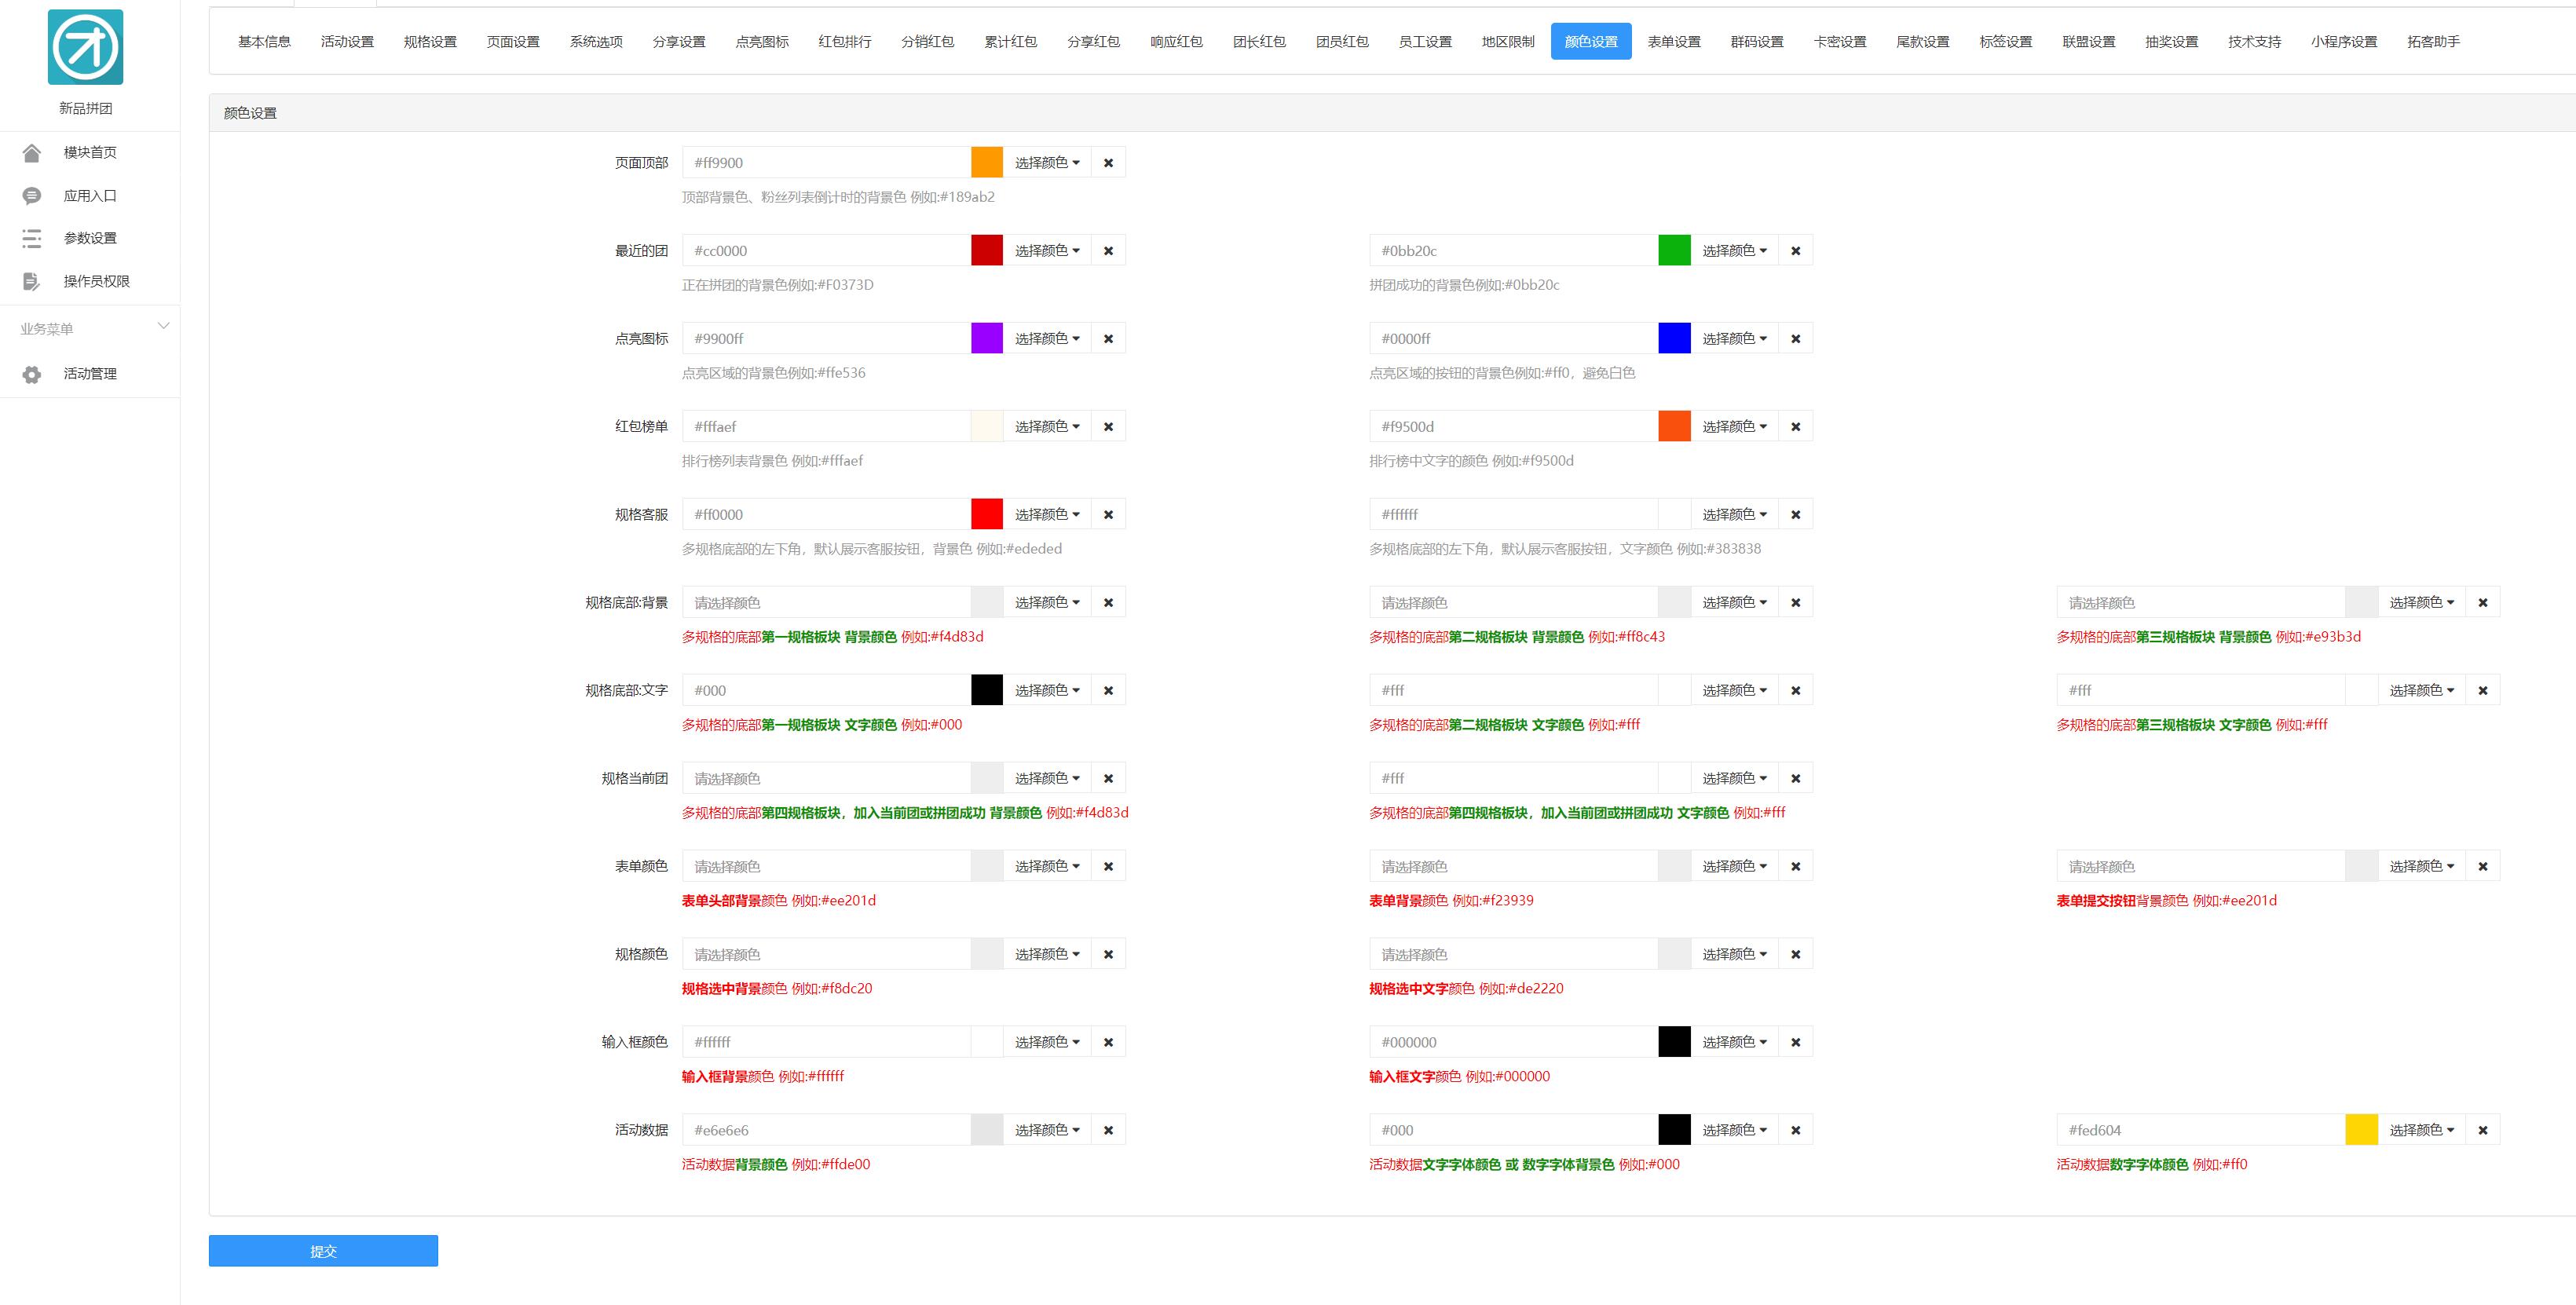Switch to the 活动设置 tab
Image resolution: width=2576 pixels, height=1305 pixels.
point(347,42)
